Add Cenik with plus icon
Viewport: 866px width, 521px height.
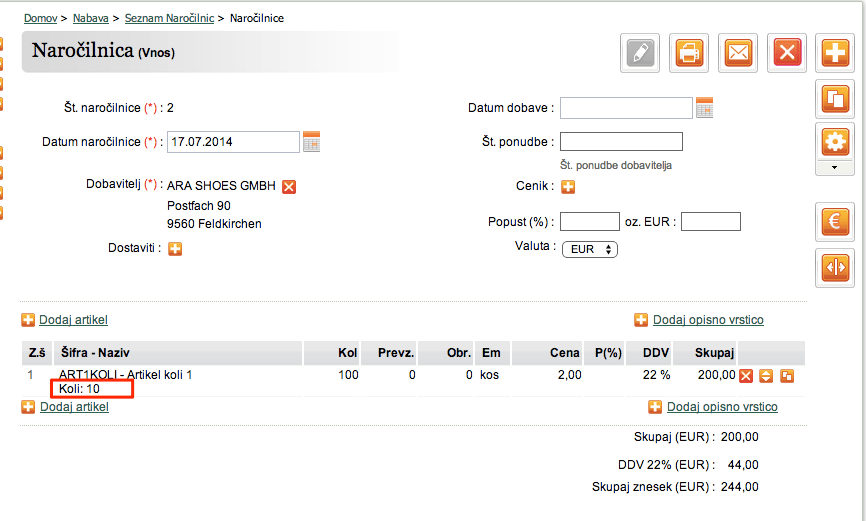(x=568, y=187)
